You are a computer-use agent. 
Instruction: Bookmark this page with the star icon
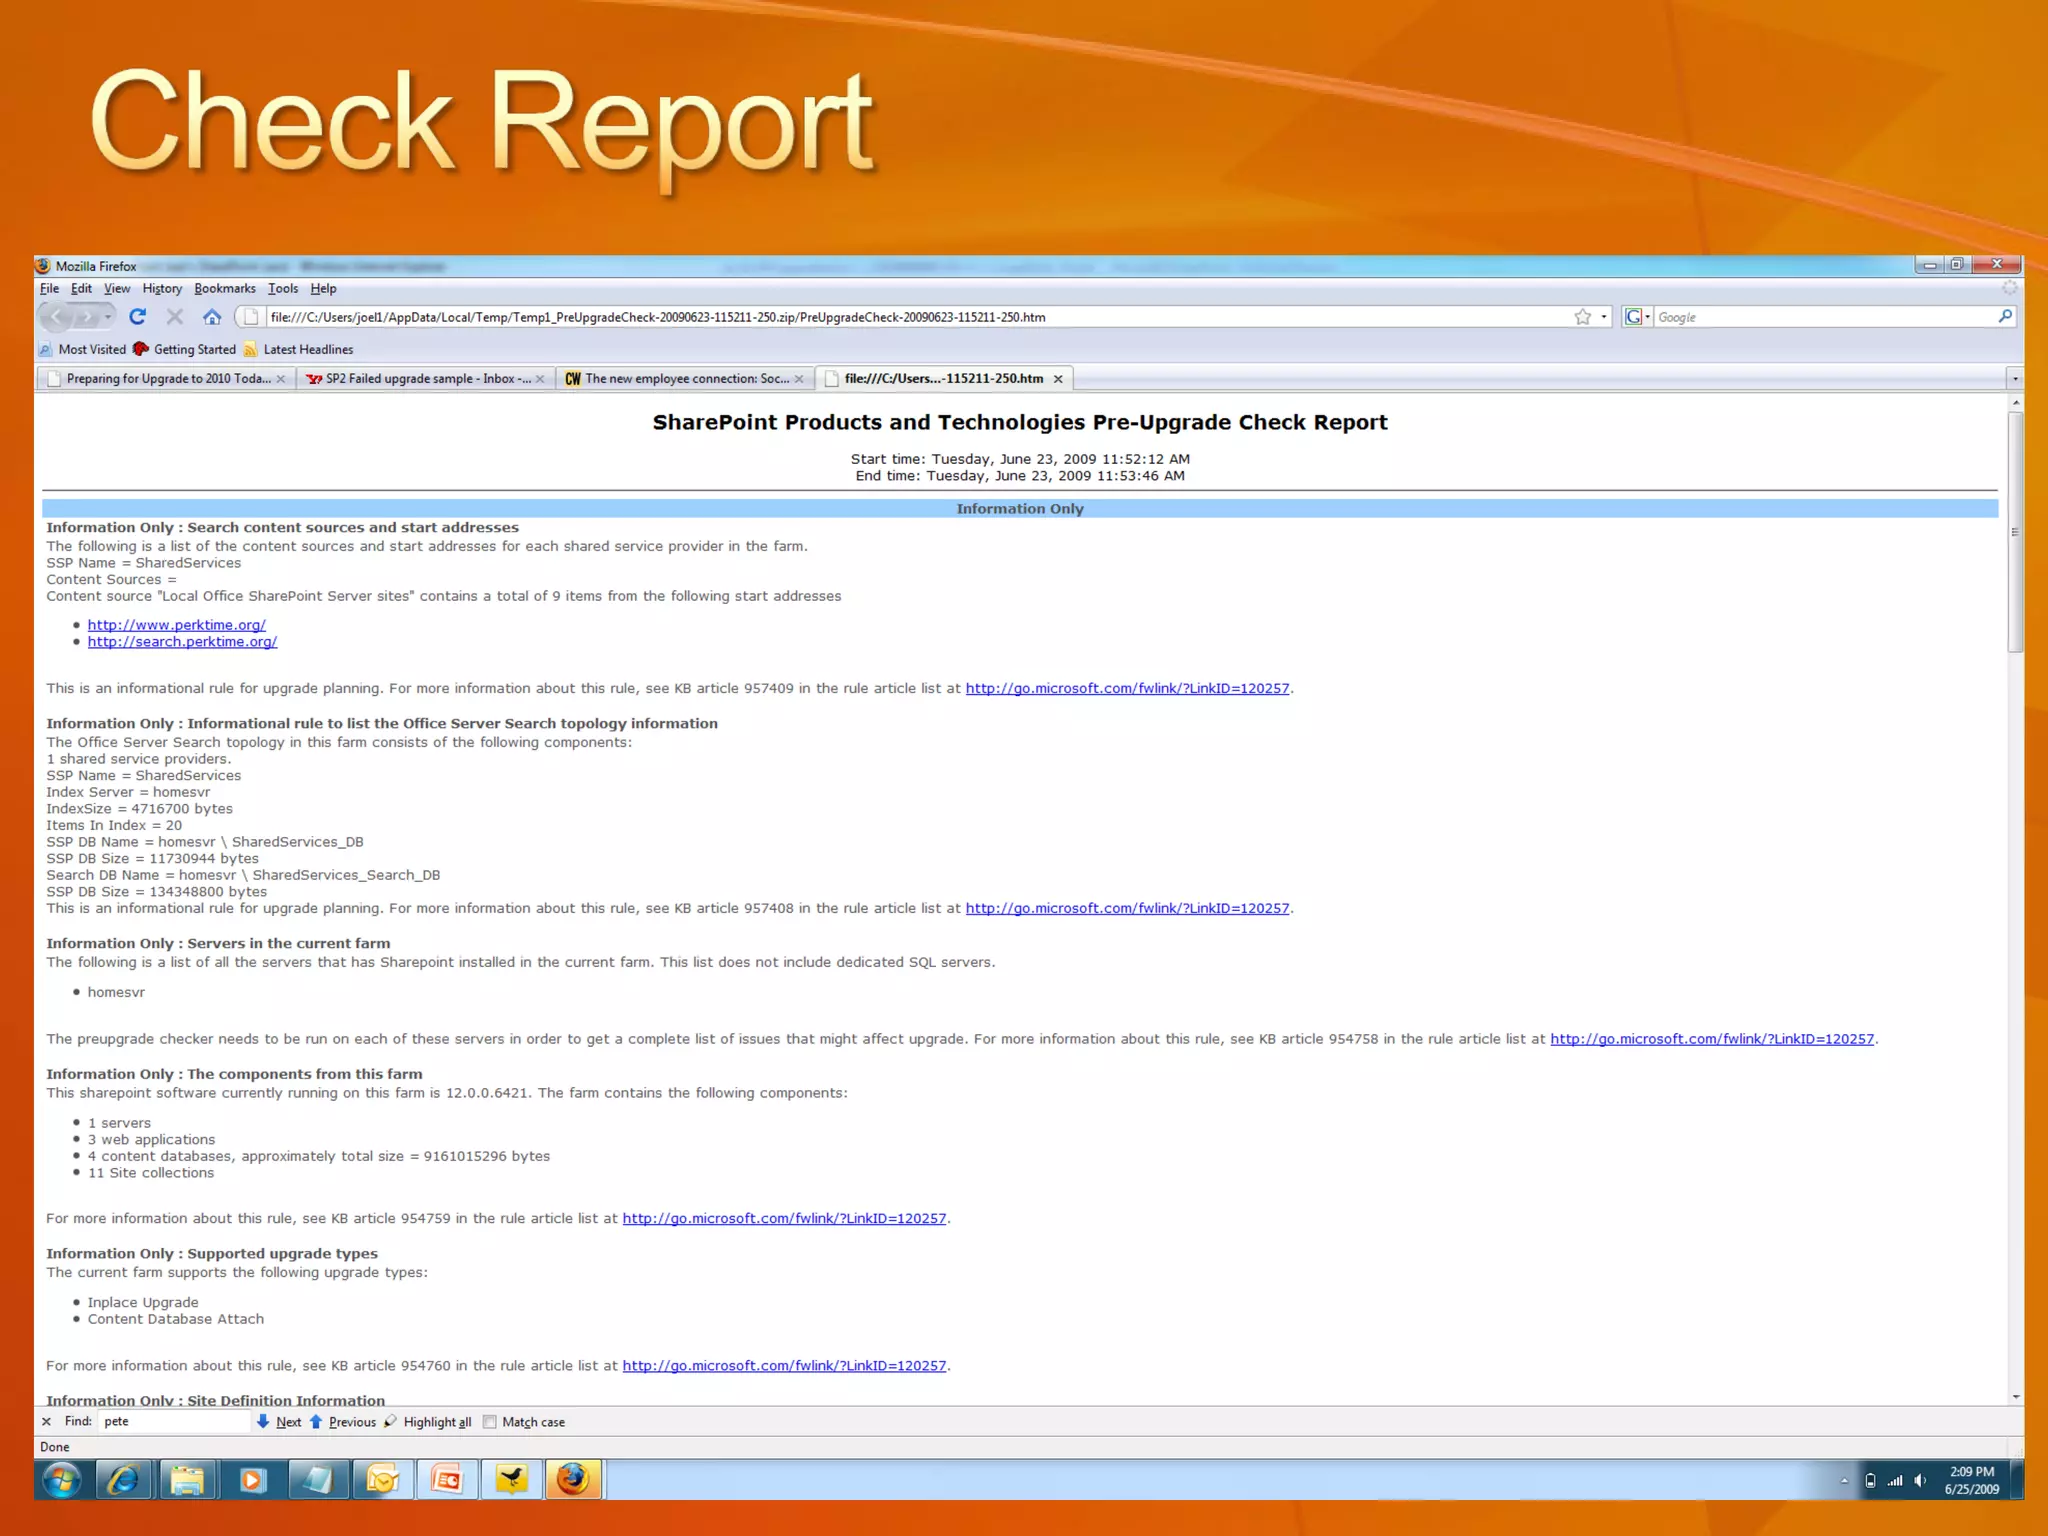[x=1582, y=317]
